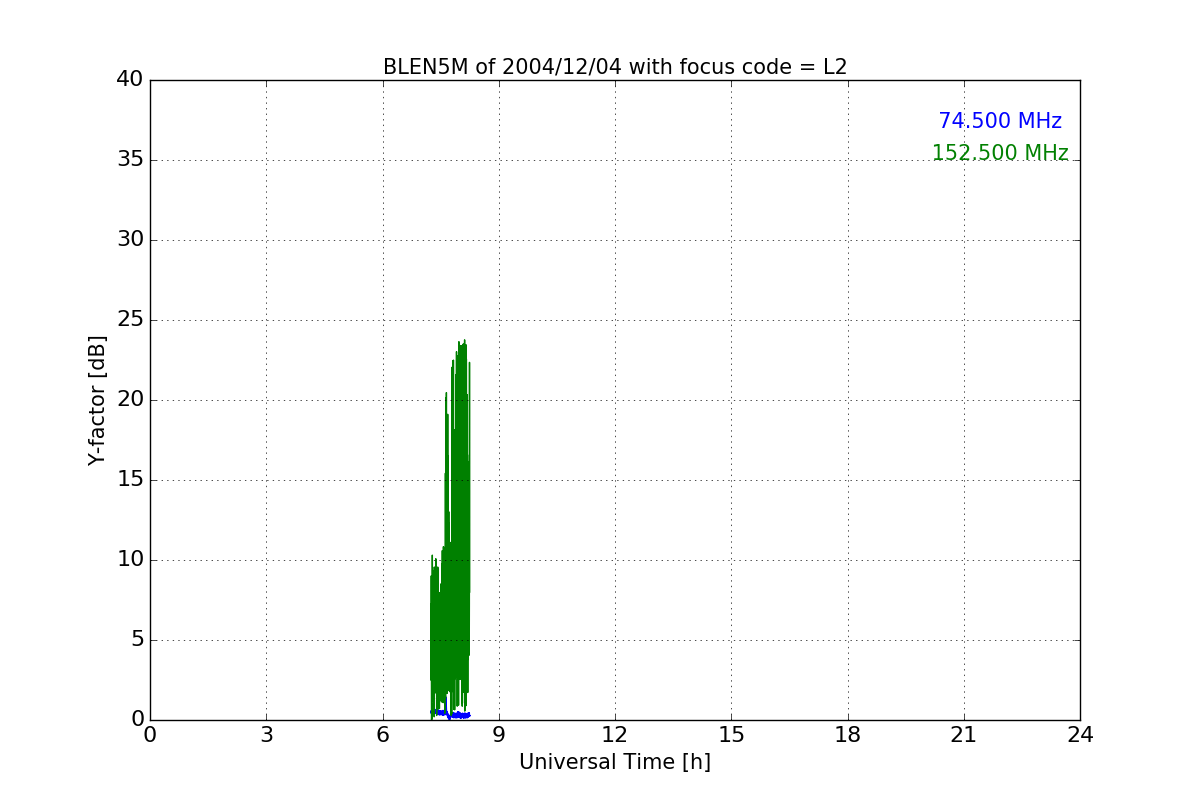Click the y-axis tick label 15

coord(130,479)
